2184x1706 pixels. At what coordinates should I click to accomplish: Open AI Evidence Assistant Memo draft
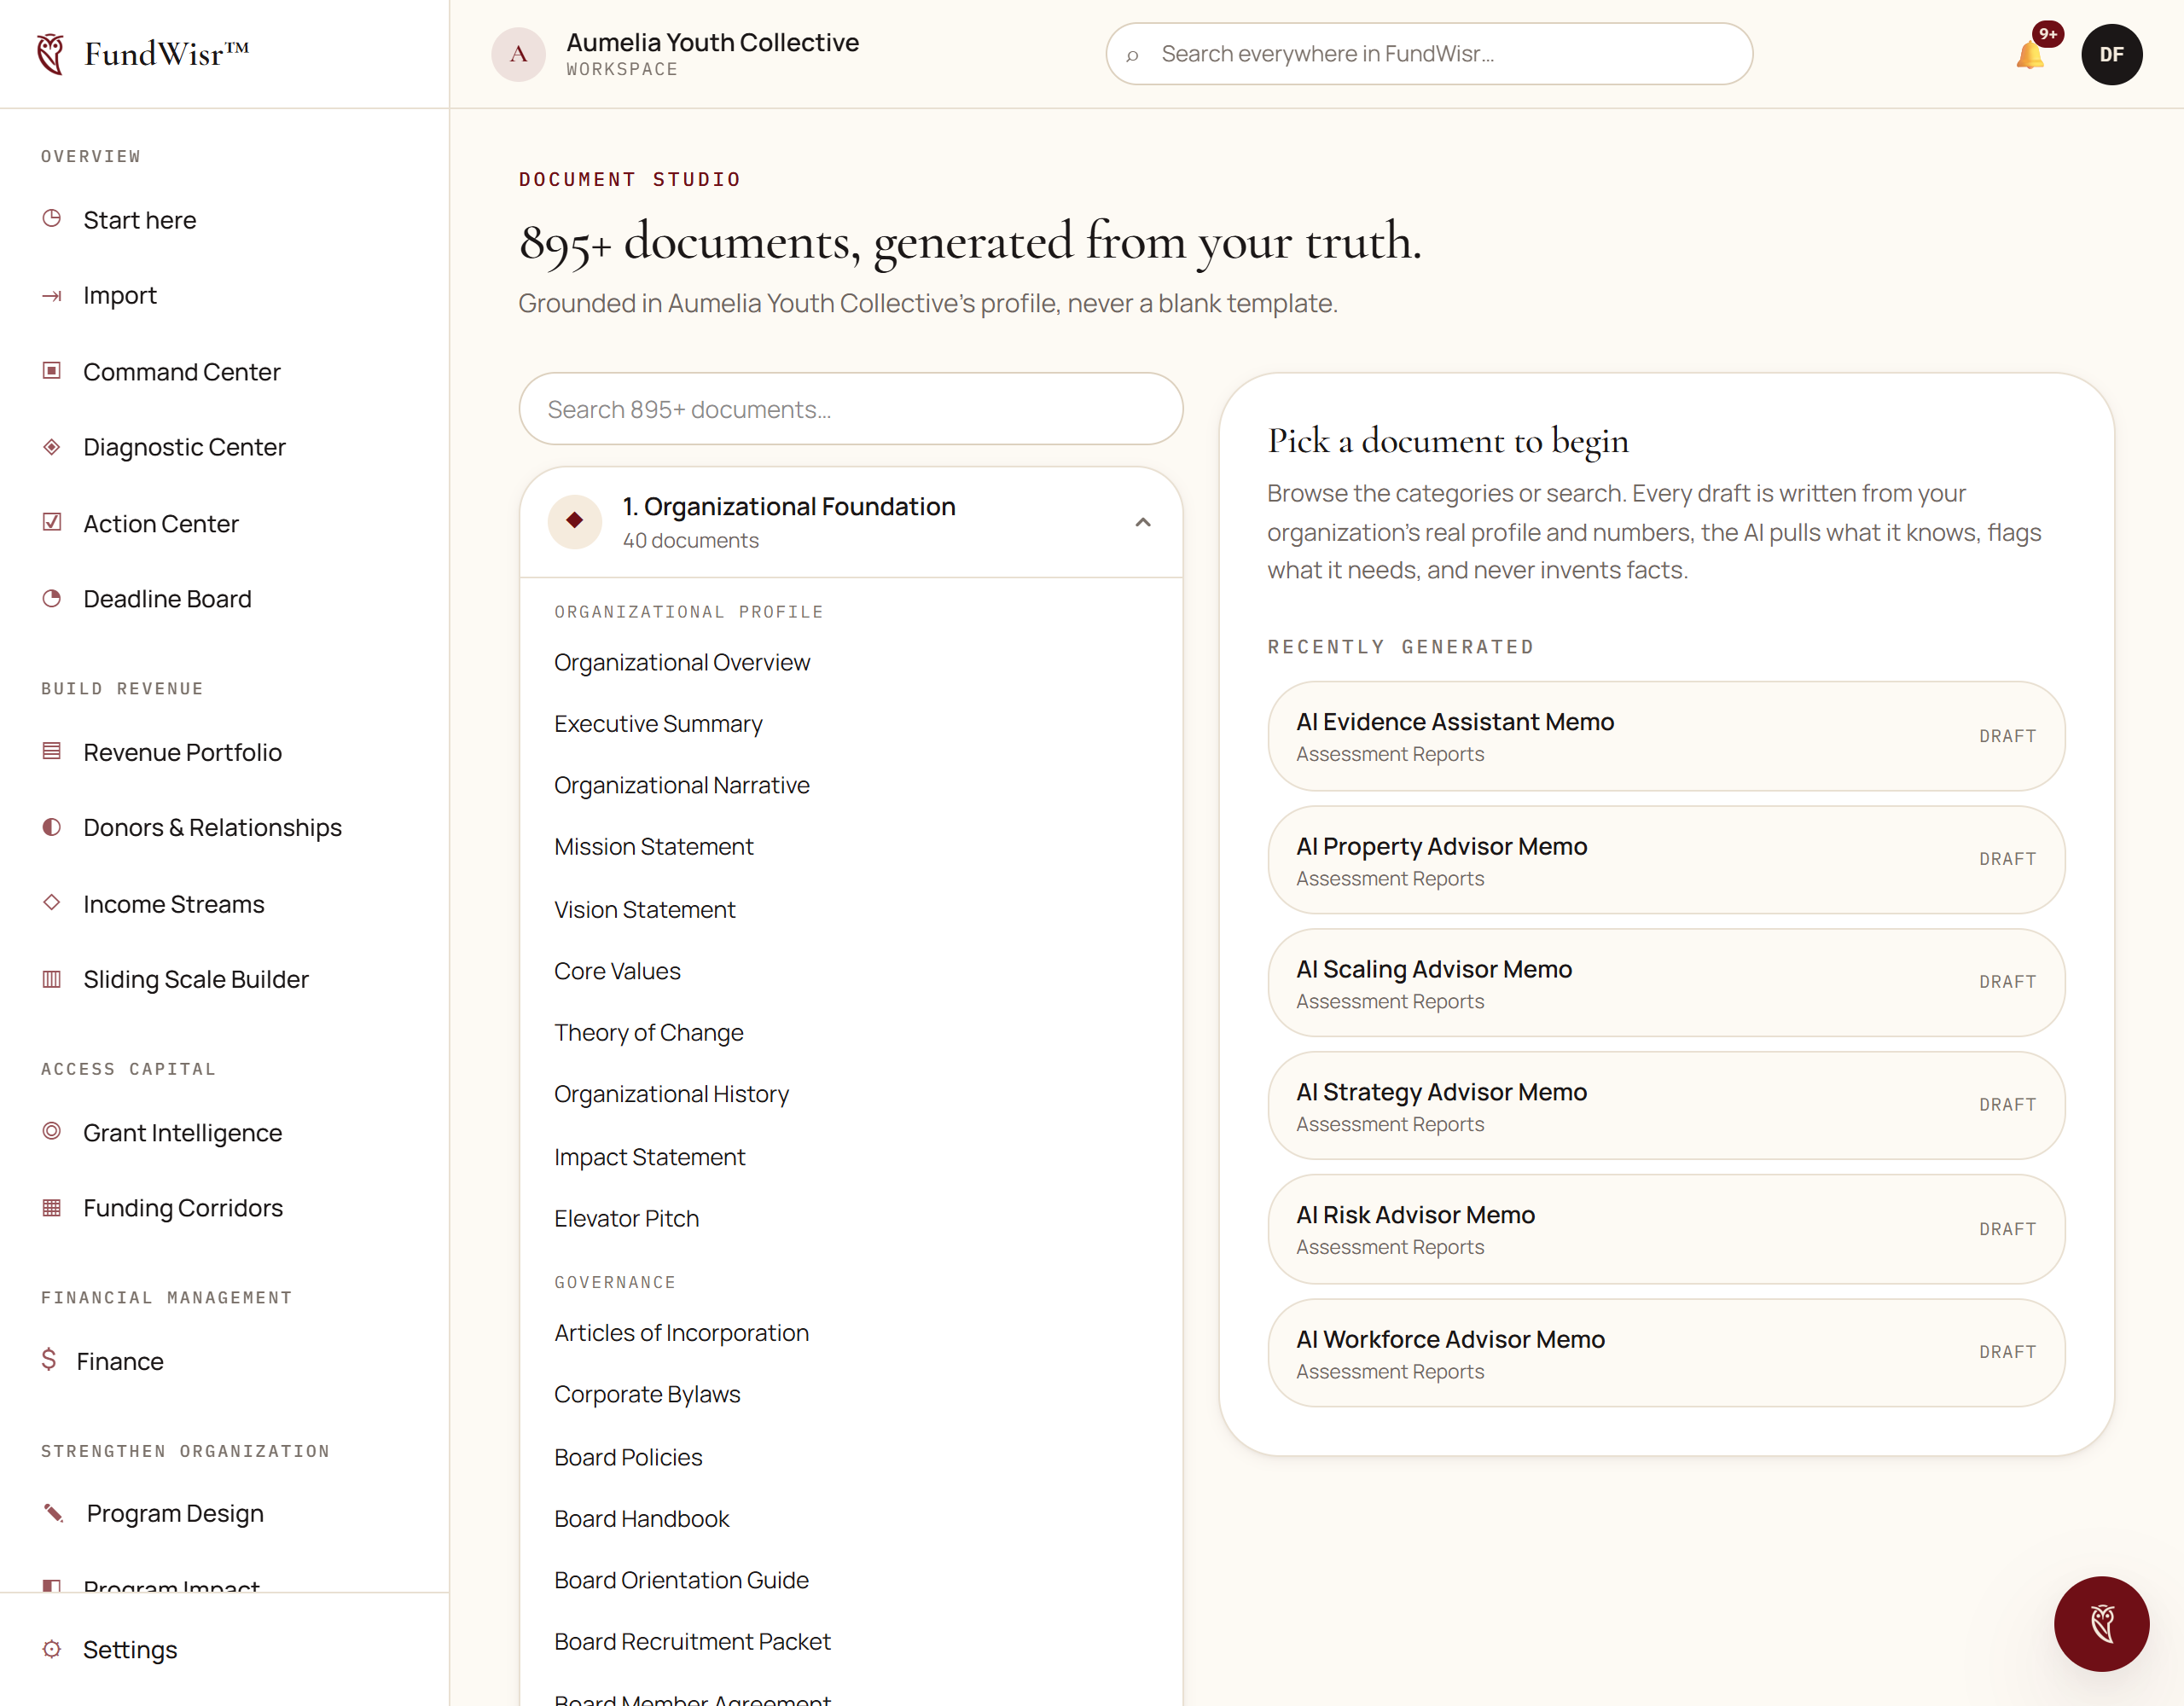click(x=1666, y=736)
